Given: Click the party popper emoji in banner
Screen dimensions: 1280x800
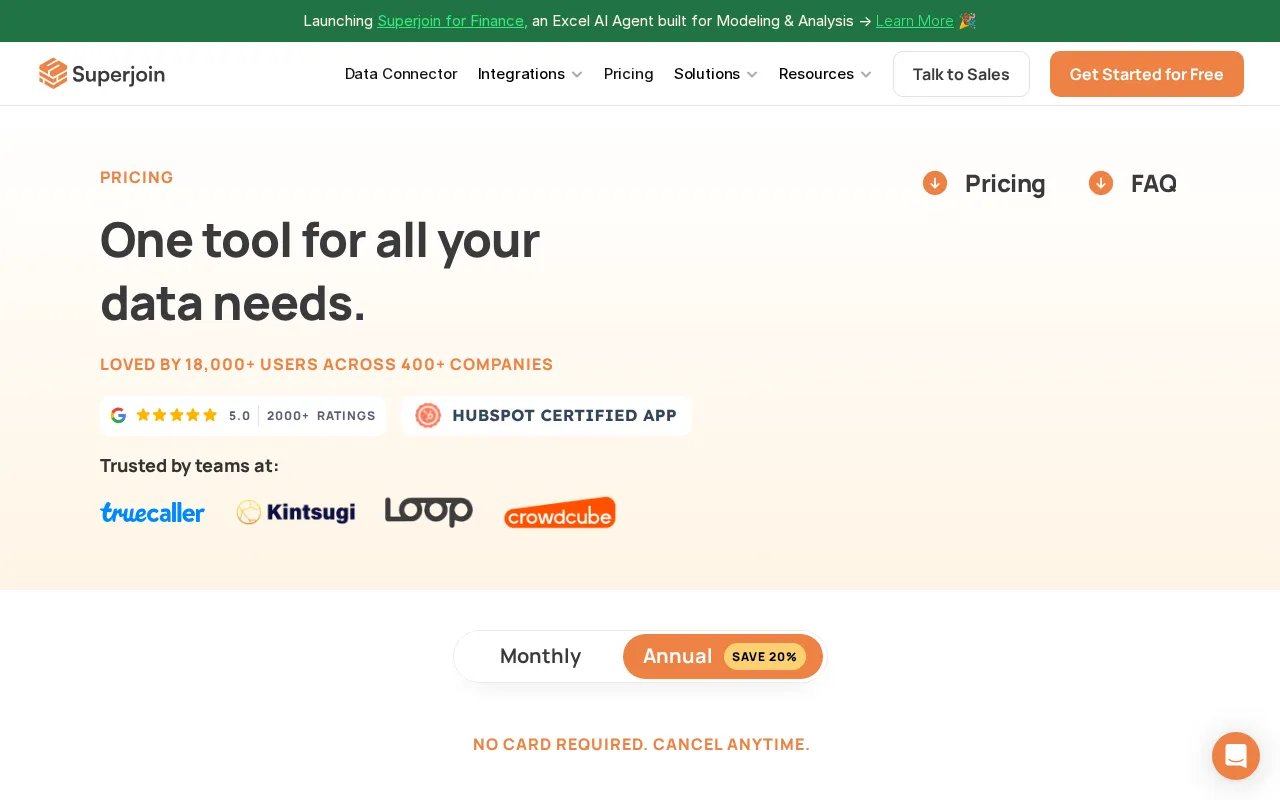Looking at the screenshot, I should (967, 20).
